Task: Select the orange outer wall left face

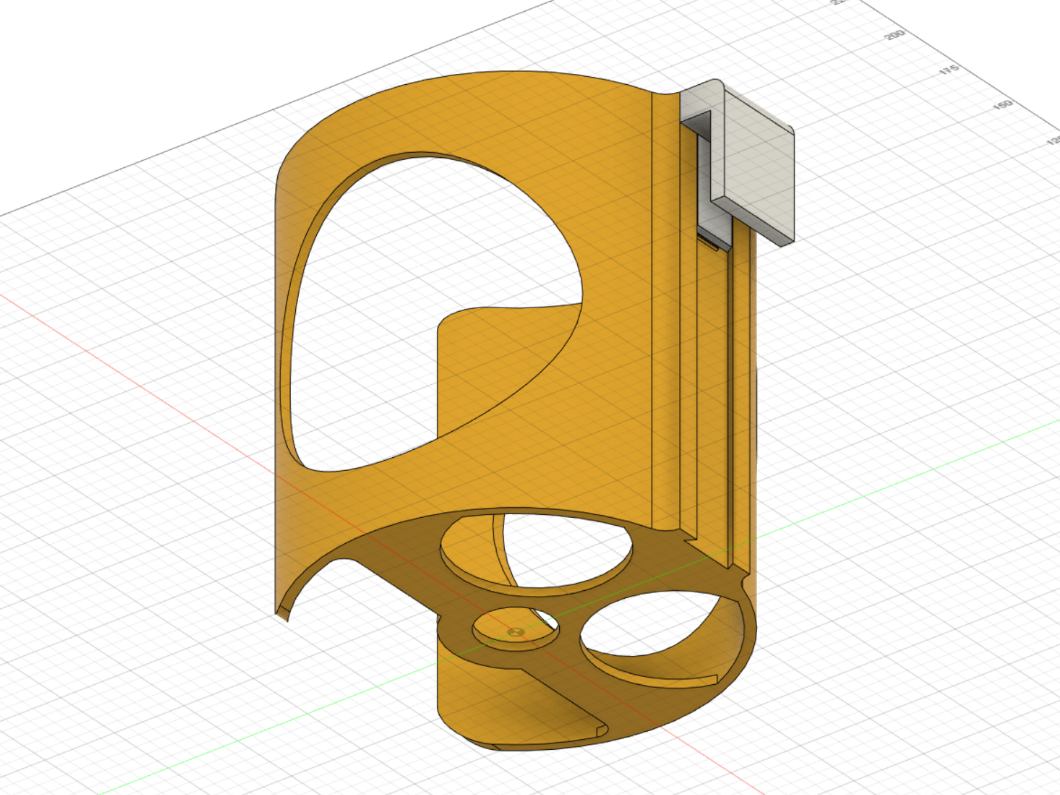Action: pyautogui.click(x=285, y=527)
